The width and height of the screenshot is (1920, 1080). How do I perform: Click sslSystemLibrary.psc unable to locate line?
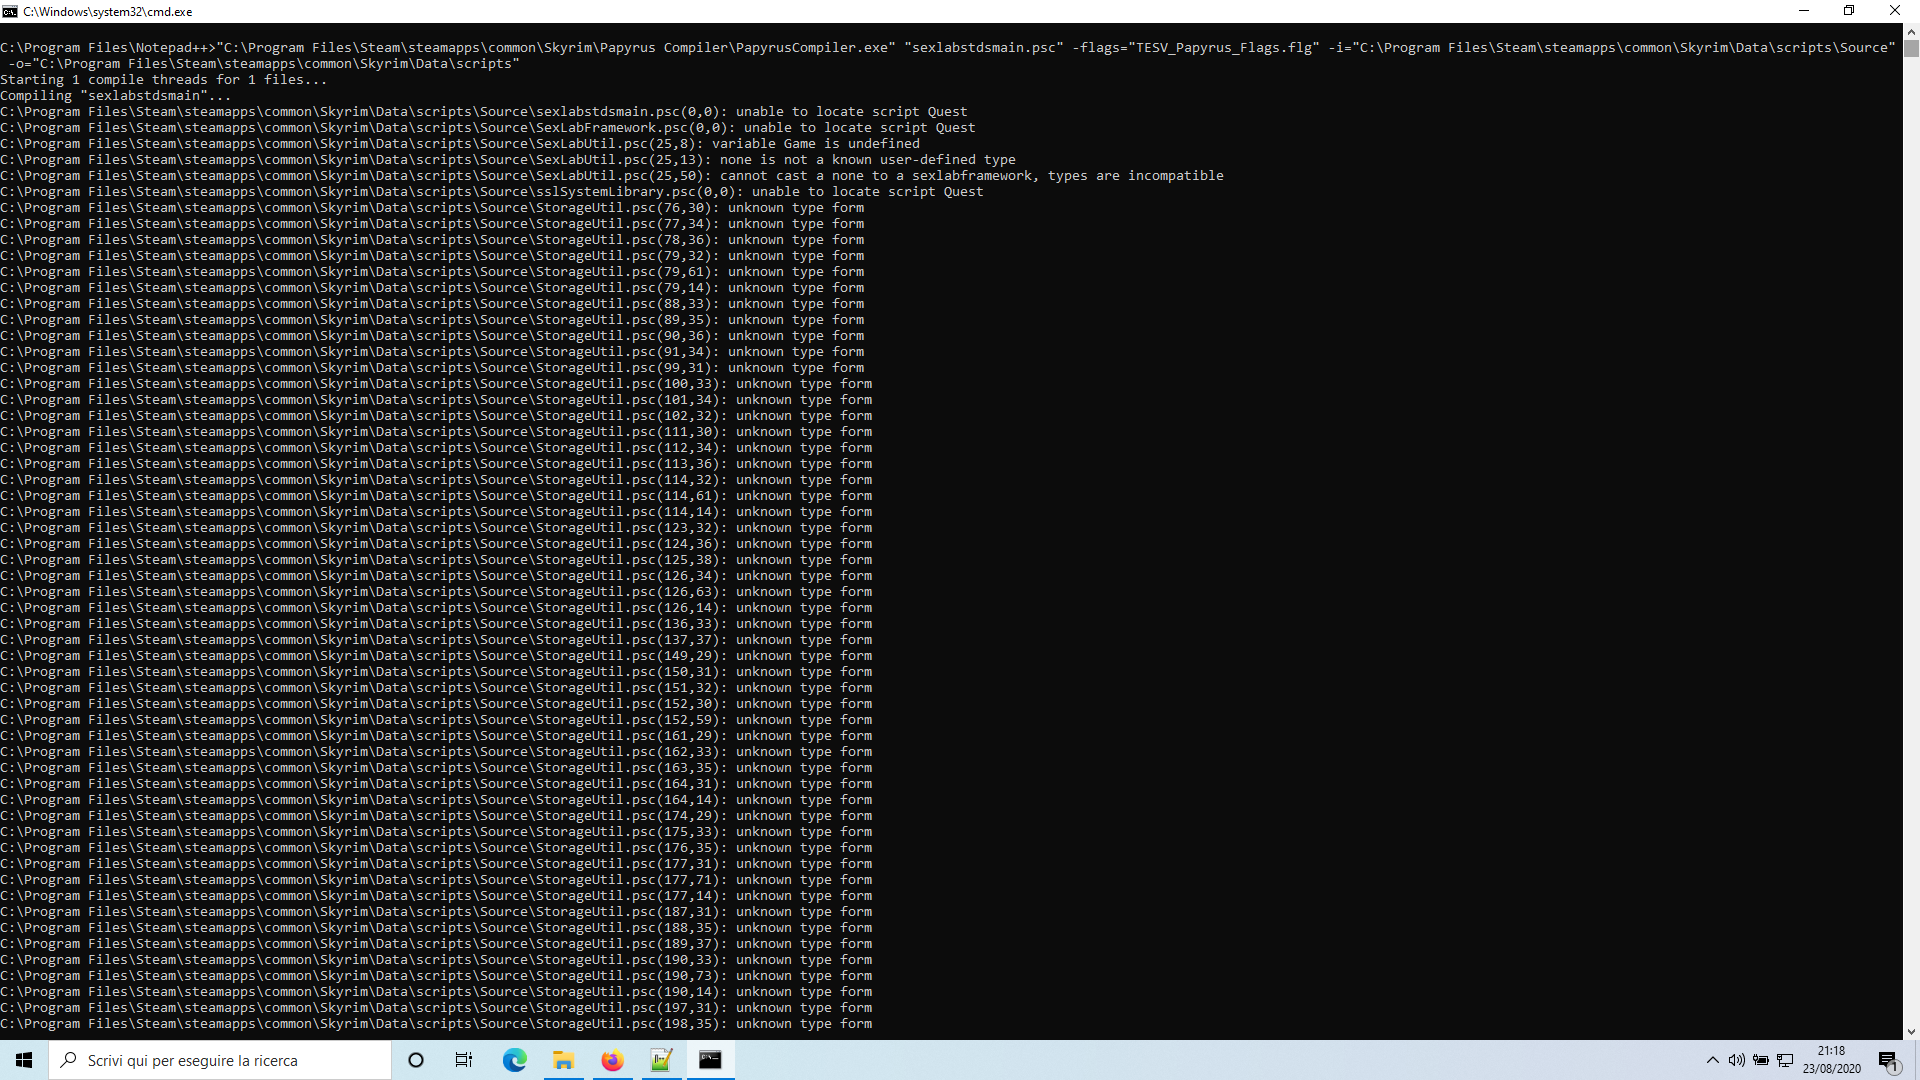click(492, 192)
